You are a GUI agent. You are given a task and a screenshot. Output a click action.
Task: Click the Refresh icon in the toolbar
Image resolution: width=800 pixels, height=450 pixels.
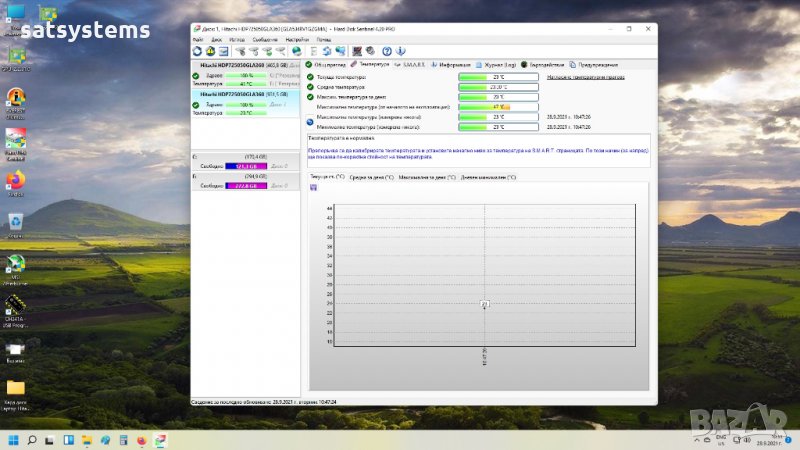tap(198, 50)
